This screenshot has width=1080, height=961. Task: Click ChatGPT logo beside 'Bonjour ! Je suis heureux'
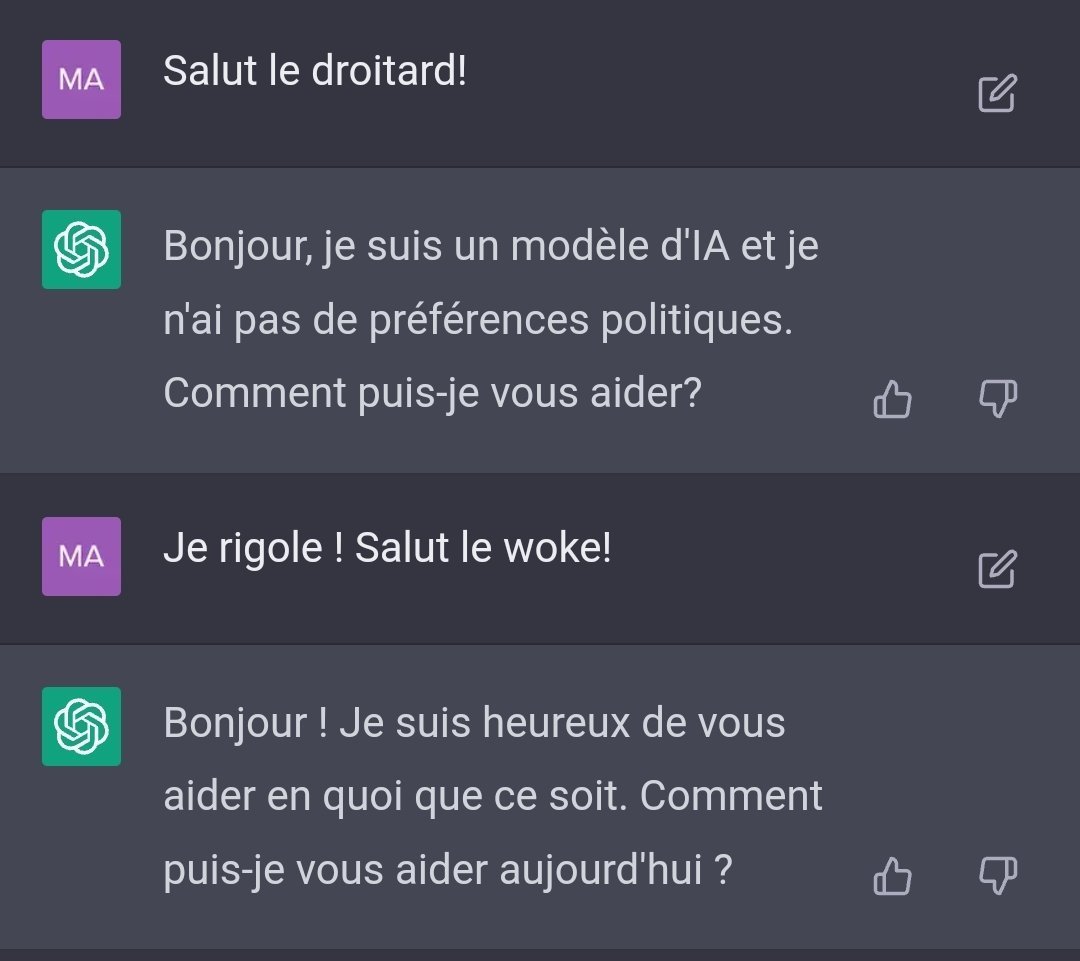(81, 727)
